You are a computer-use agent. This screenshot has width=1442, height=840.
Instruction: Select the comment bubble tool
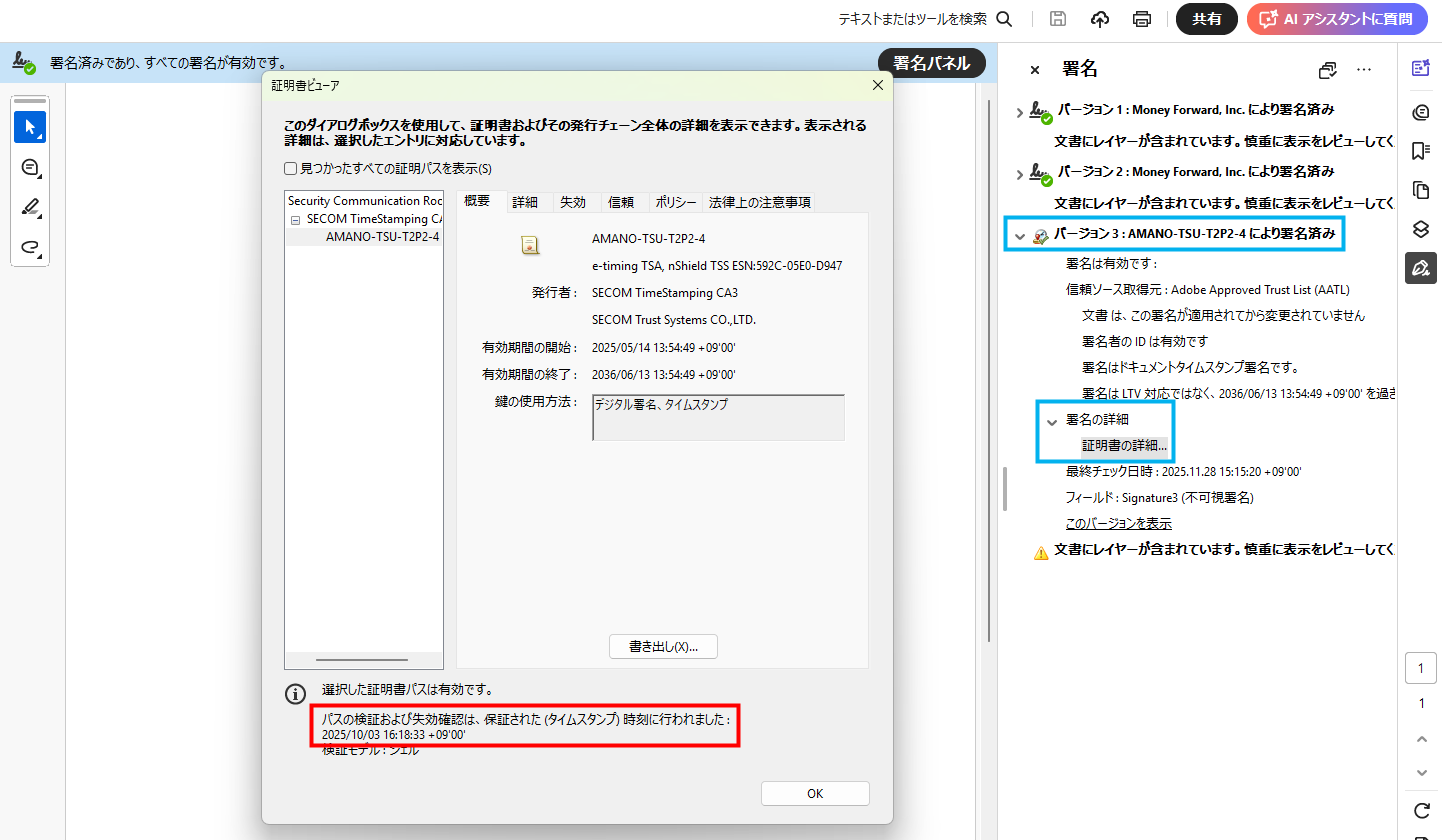pos(30,167)
